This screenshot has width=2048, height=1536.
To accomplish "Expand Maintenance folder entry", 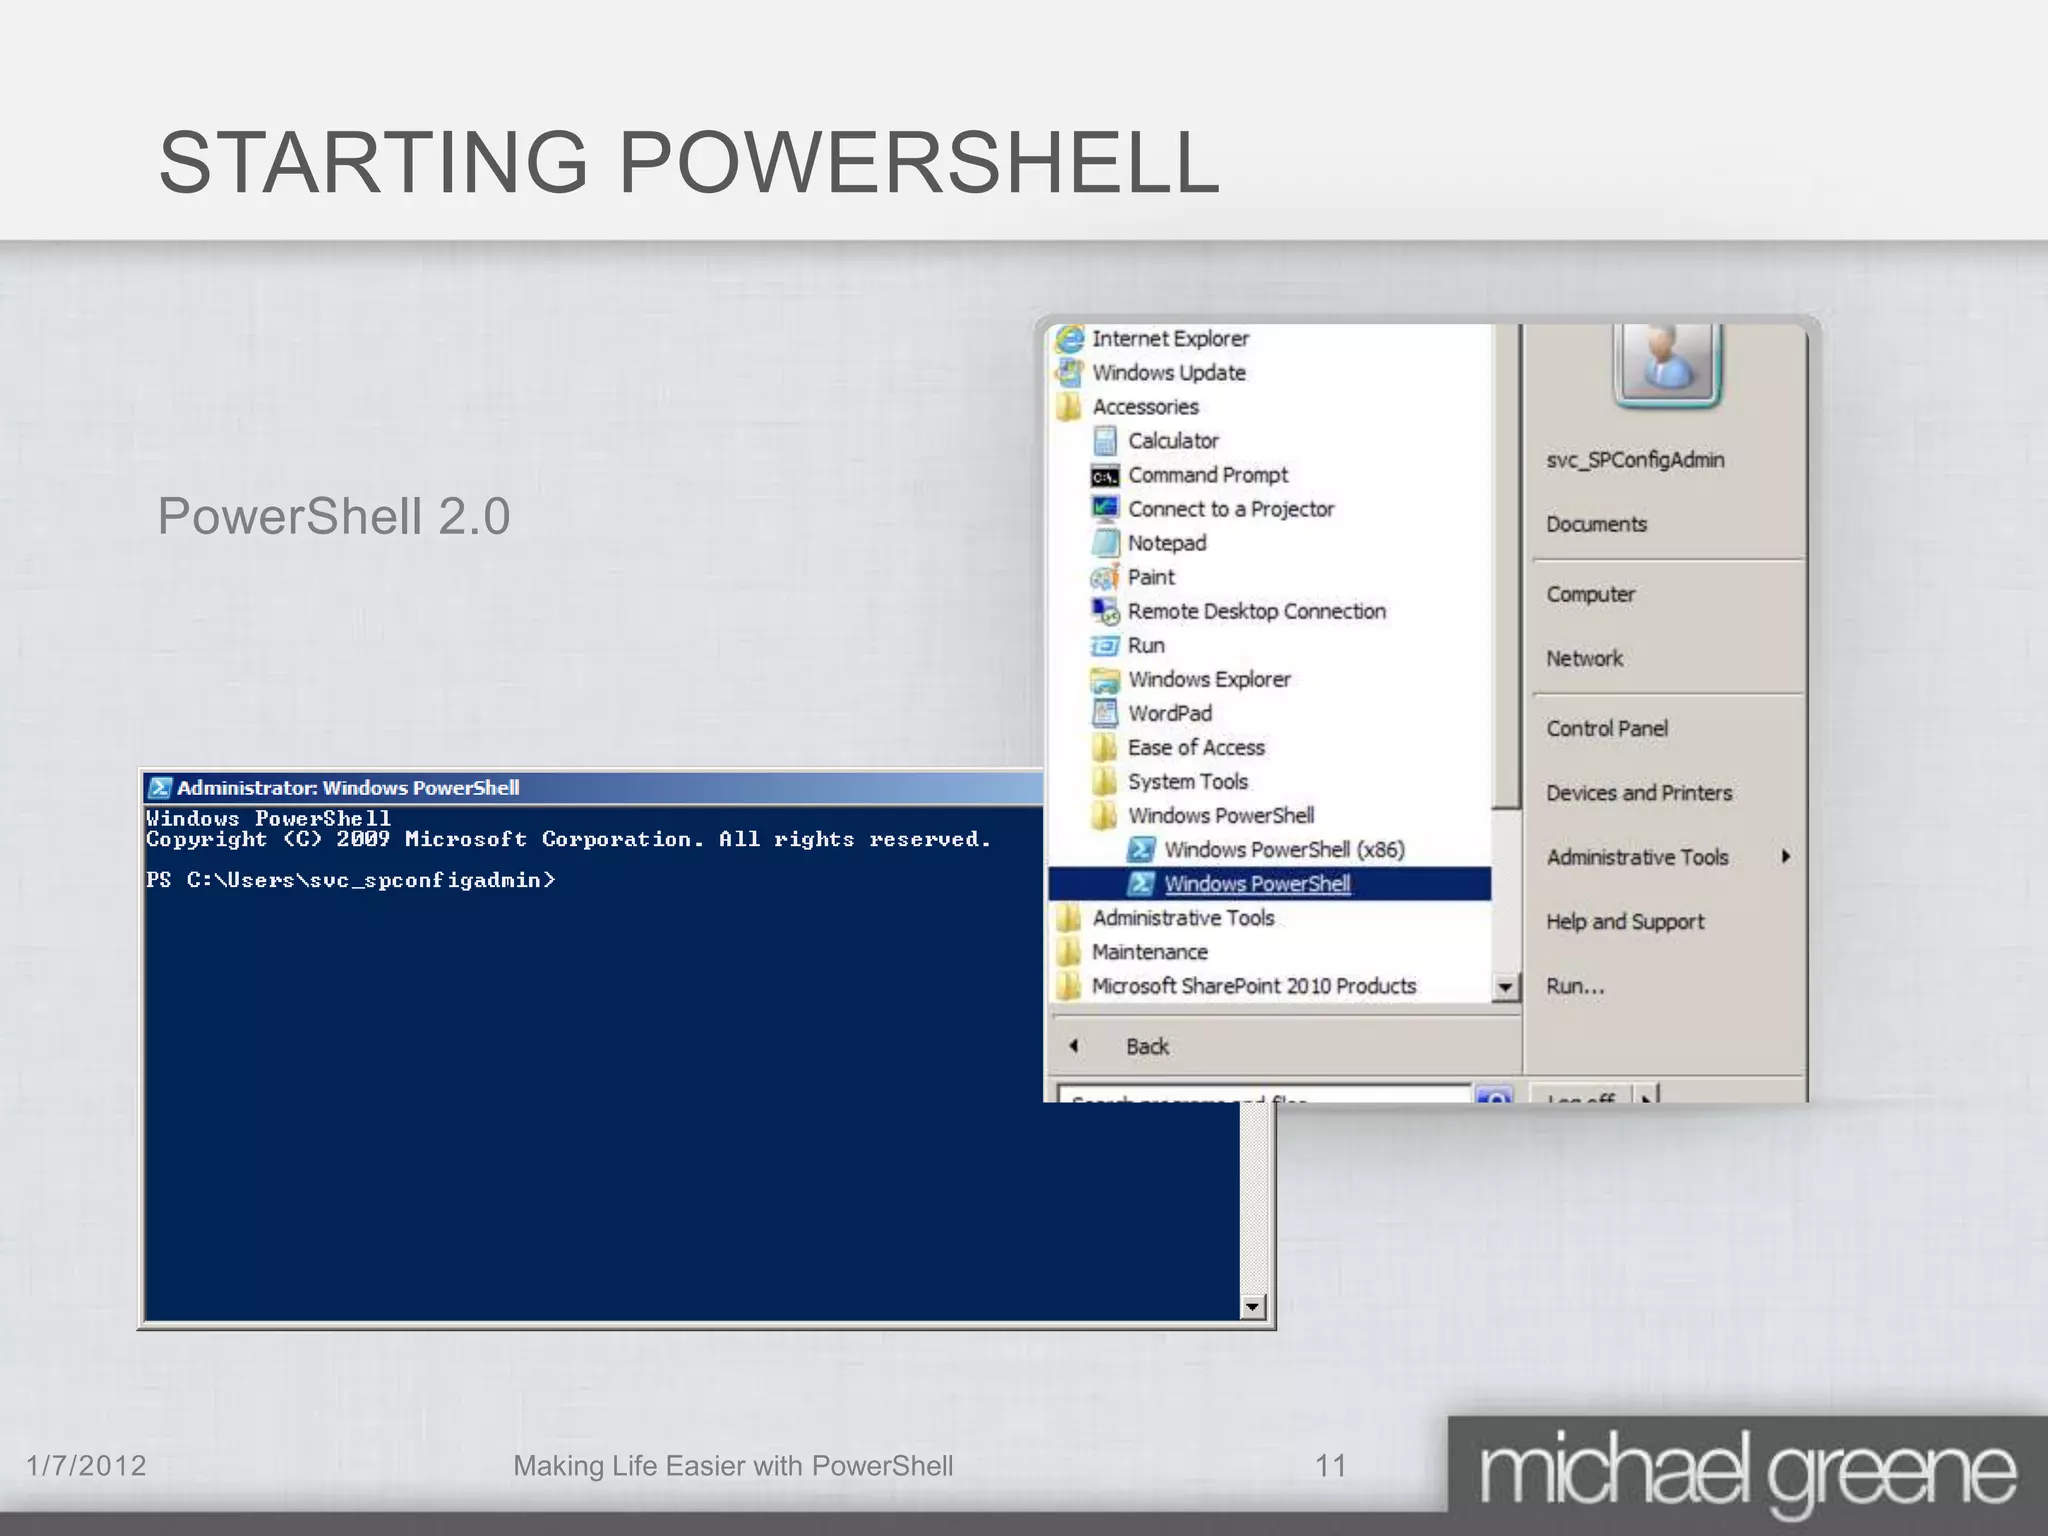I will pos(1150,952).
